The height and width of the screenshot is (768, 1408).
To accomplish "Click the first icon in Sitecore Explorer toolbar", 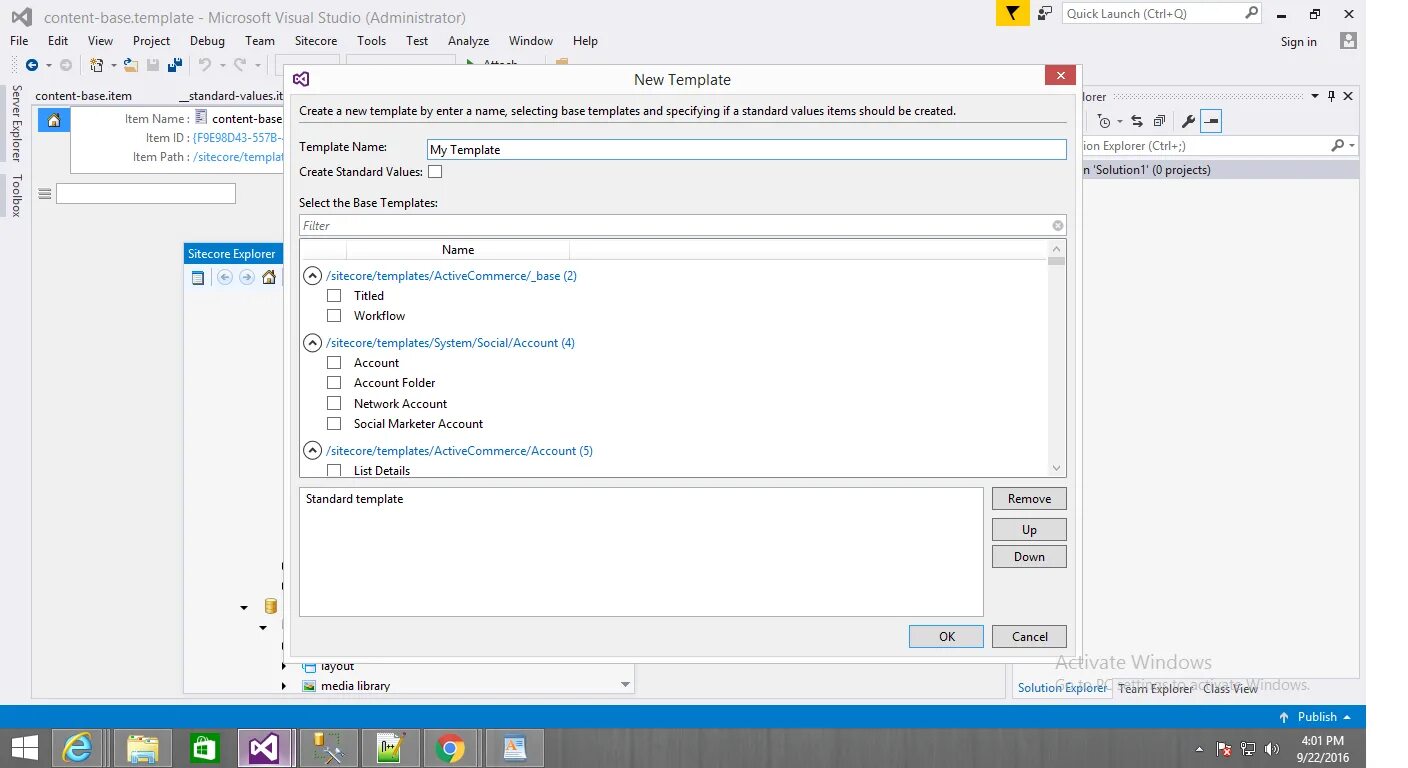I will [x=198, y=277].
